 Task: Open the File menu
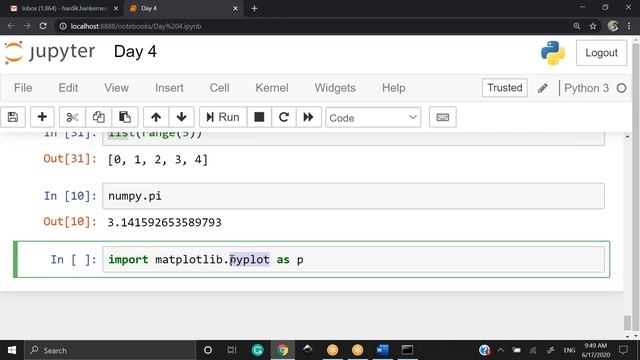pos(23,88)
